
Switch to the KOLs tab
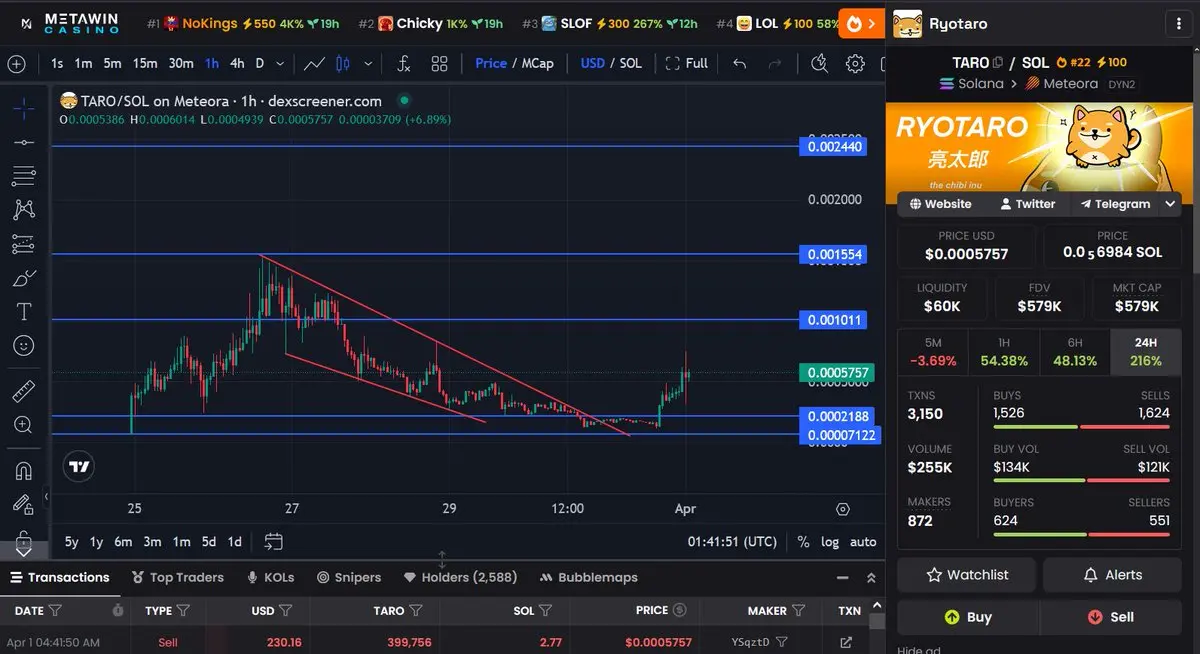tap(269, 577)
